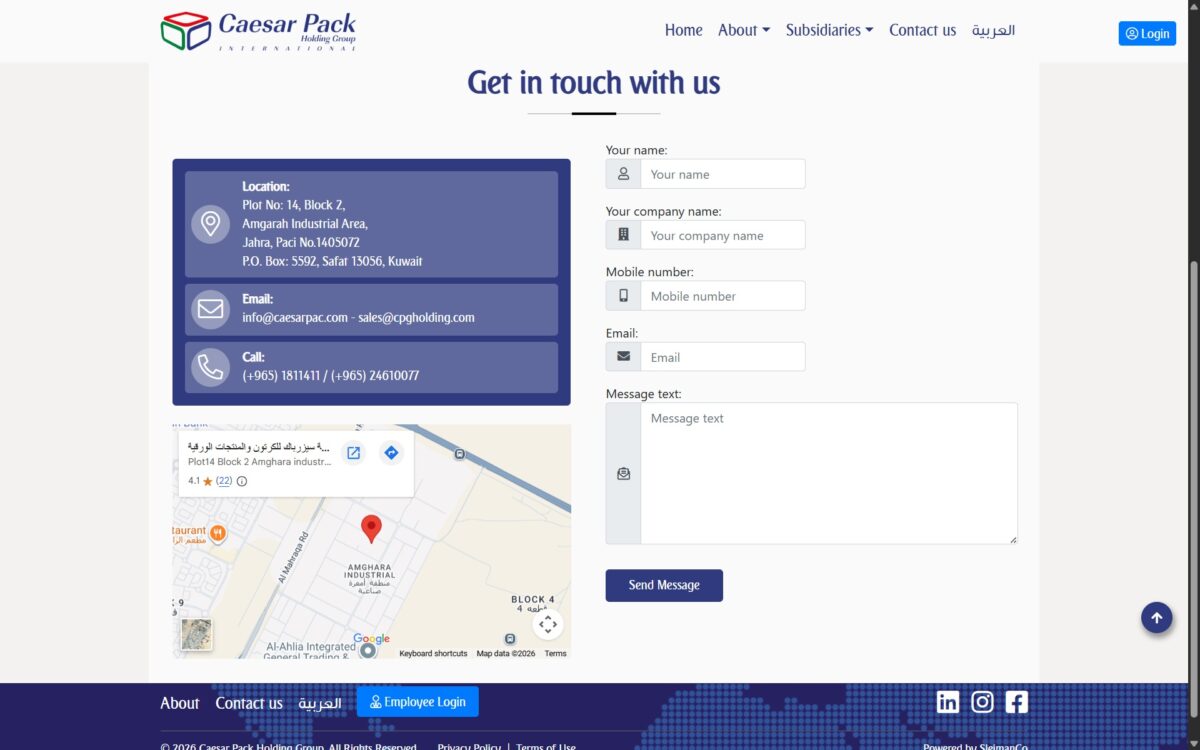Click the phone call icon
1200x750 pixels.
[210, 367]
